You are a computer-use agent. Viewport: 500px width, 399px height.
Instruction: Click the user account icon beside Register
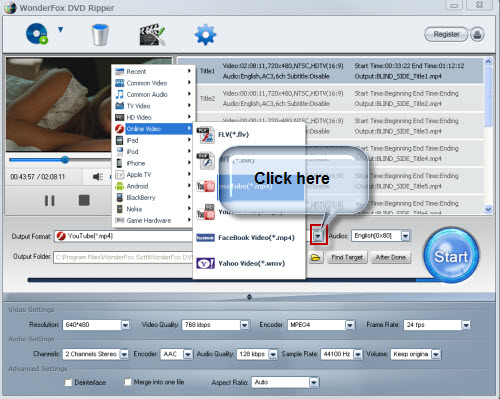(x=477, y=34)
